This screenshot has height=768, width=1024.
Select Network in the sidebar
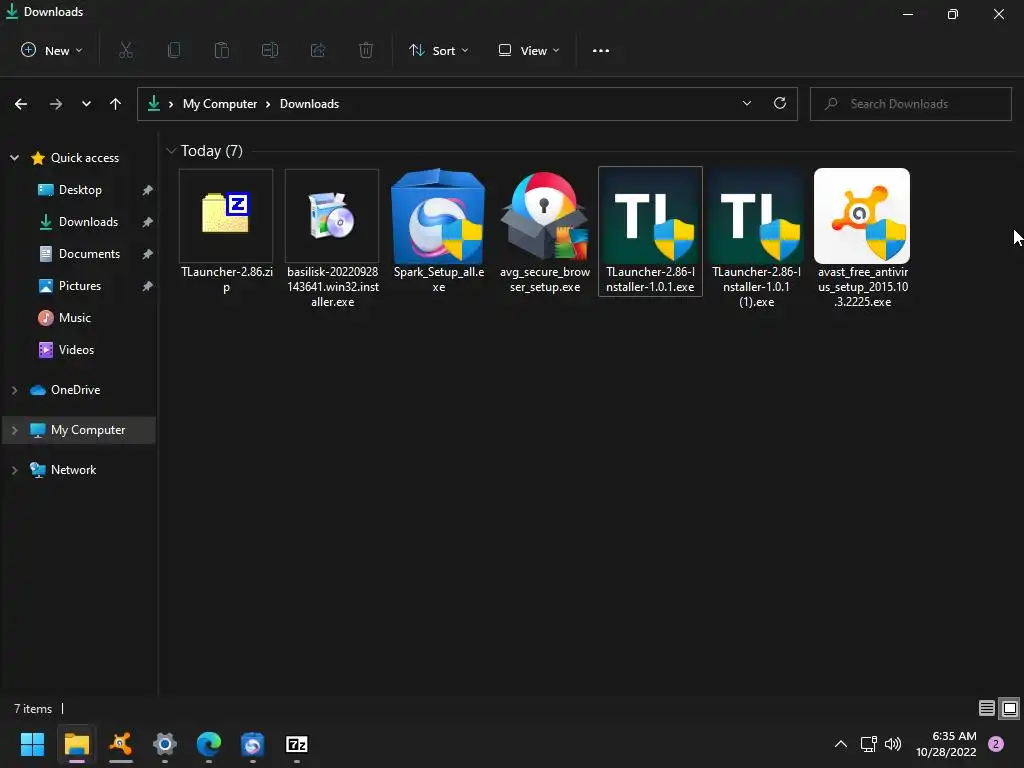pyautogui.click(x=73, y=470)
